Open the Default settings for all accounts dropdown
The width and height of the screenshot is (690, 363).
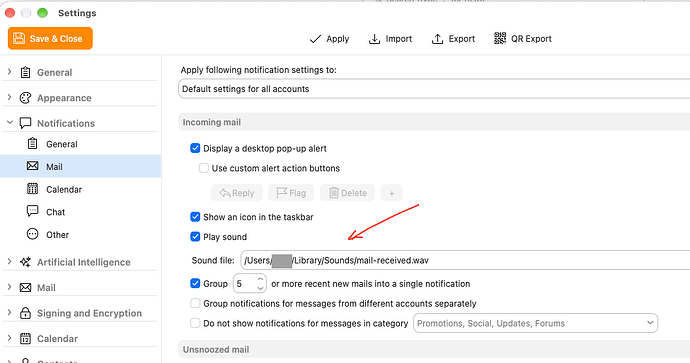434,89
